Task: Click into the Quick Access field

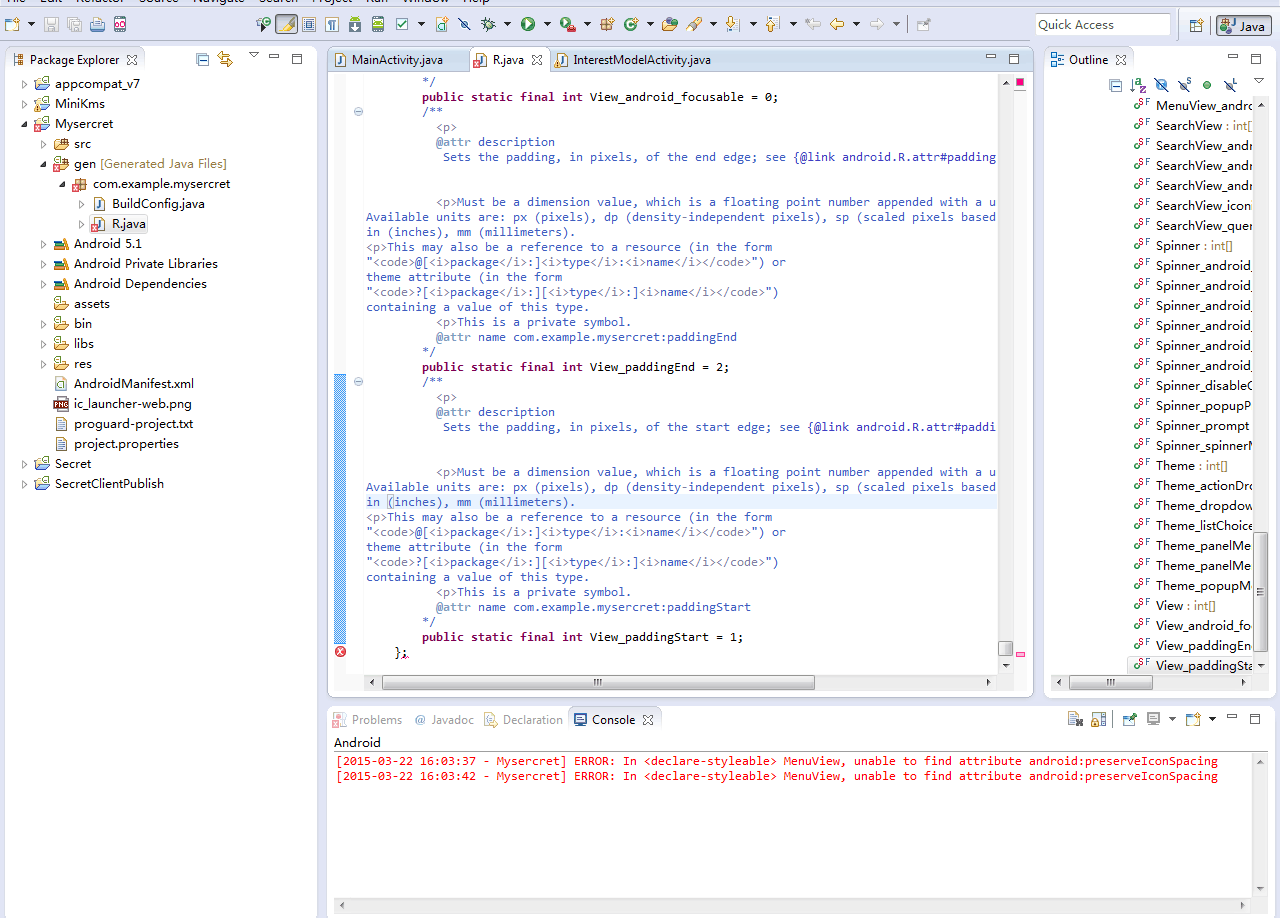Action: pyautogui.click(x=1102, y=24)
